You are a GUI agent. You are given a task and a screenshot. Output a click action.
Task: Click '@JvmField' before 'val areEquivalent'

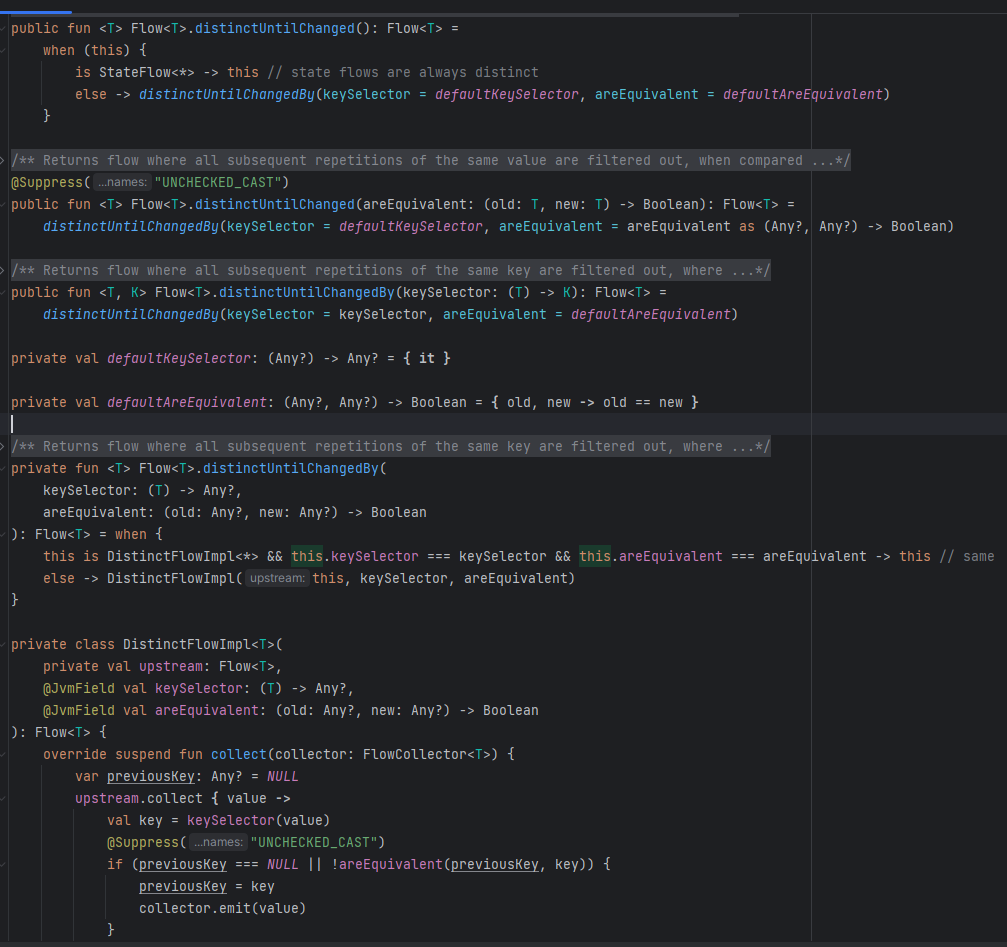pos(78,711)
